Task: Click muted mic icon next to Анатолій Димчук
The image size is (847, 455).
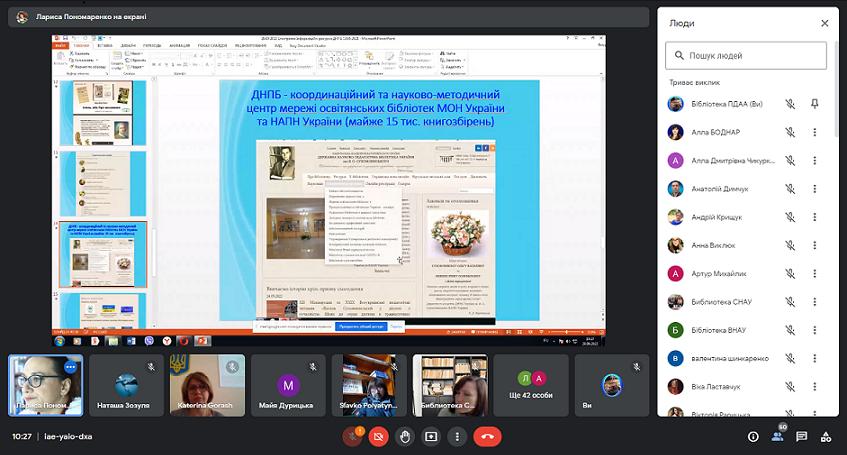Action: point(790,189)
